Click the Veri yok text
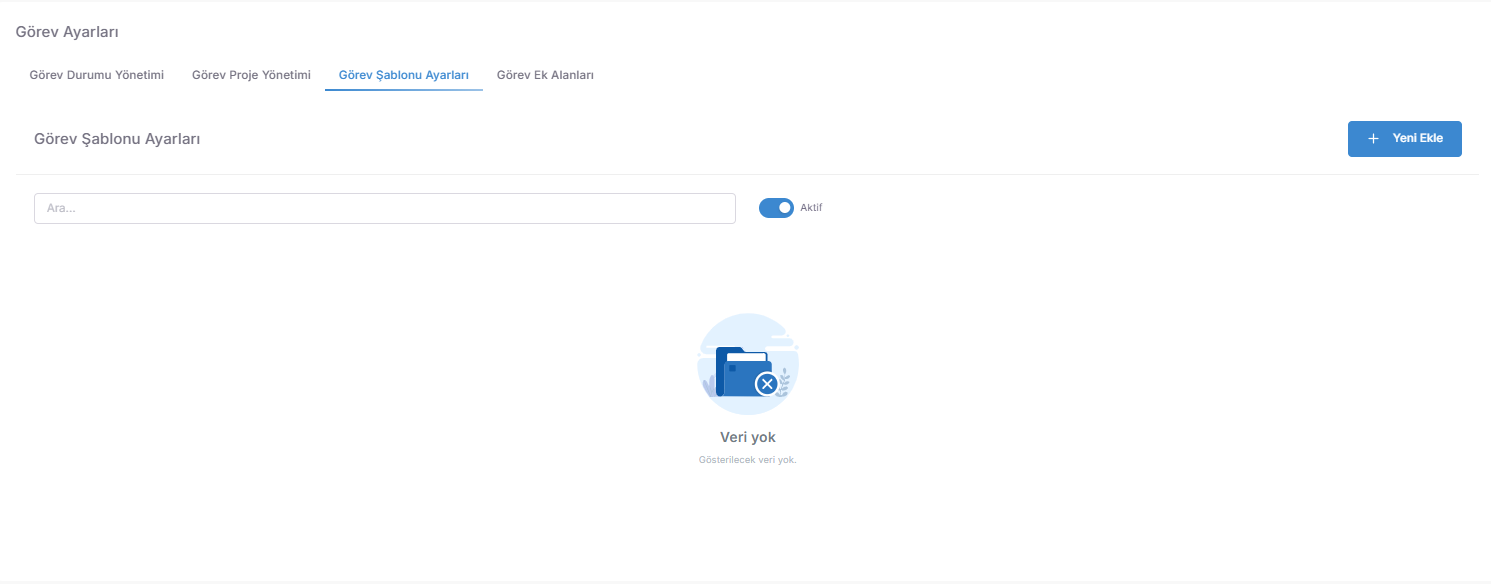Image resolution: width=1491 pixels, height=584 pixels. tap(748, 437)
